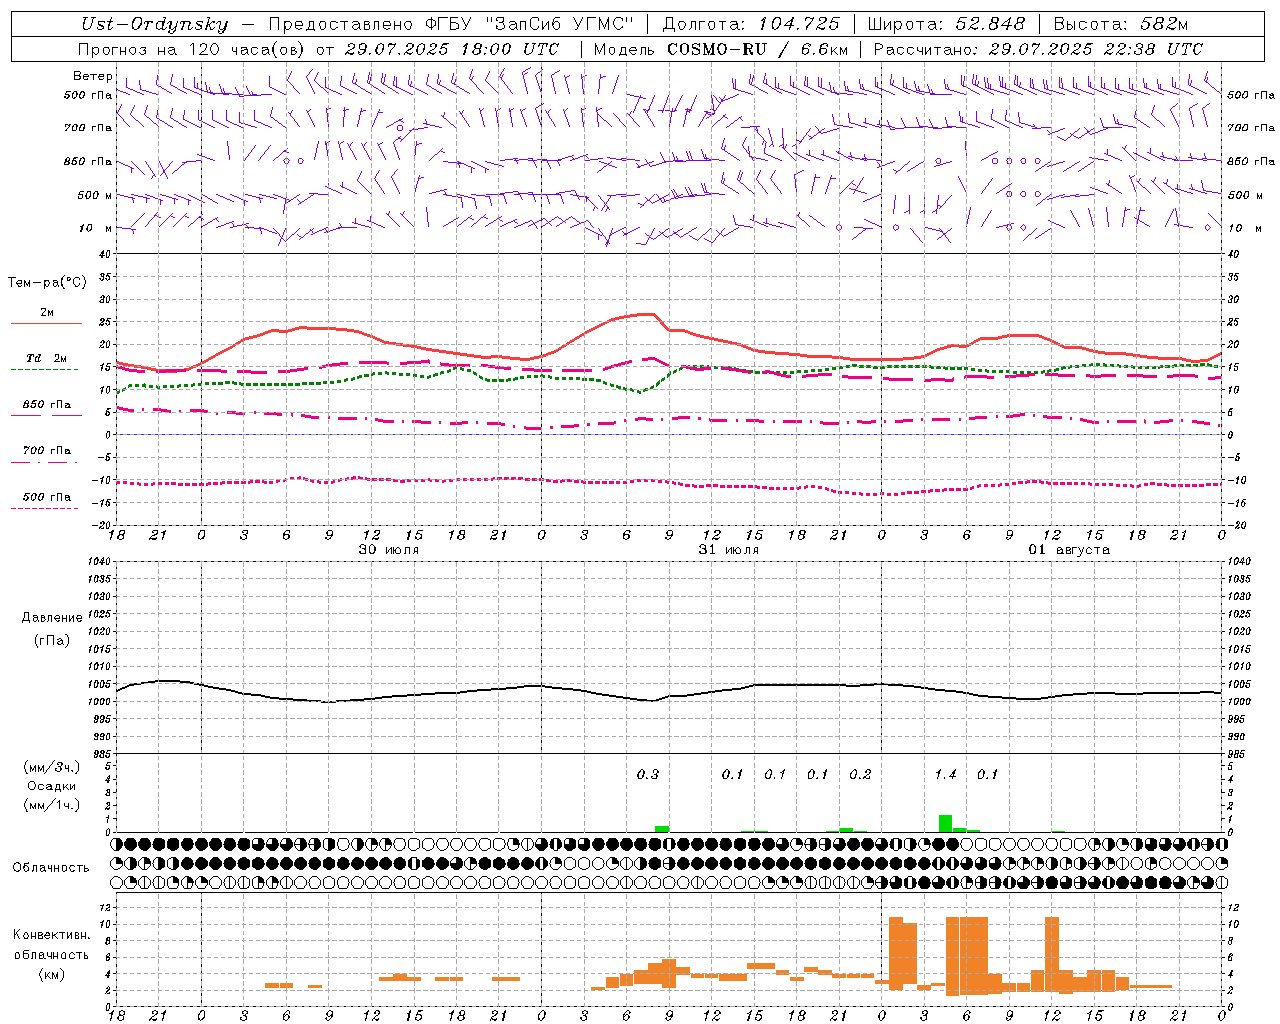Click the 31 июля date label
The image size is (1280, 1024).
point(729,550)
